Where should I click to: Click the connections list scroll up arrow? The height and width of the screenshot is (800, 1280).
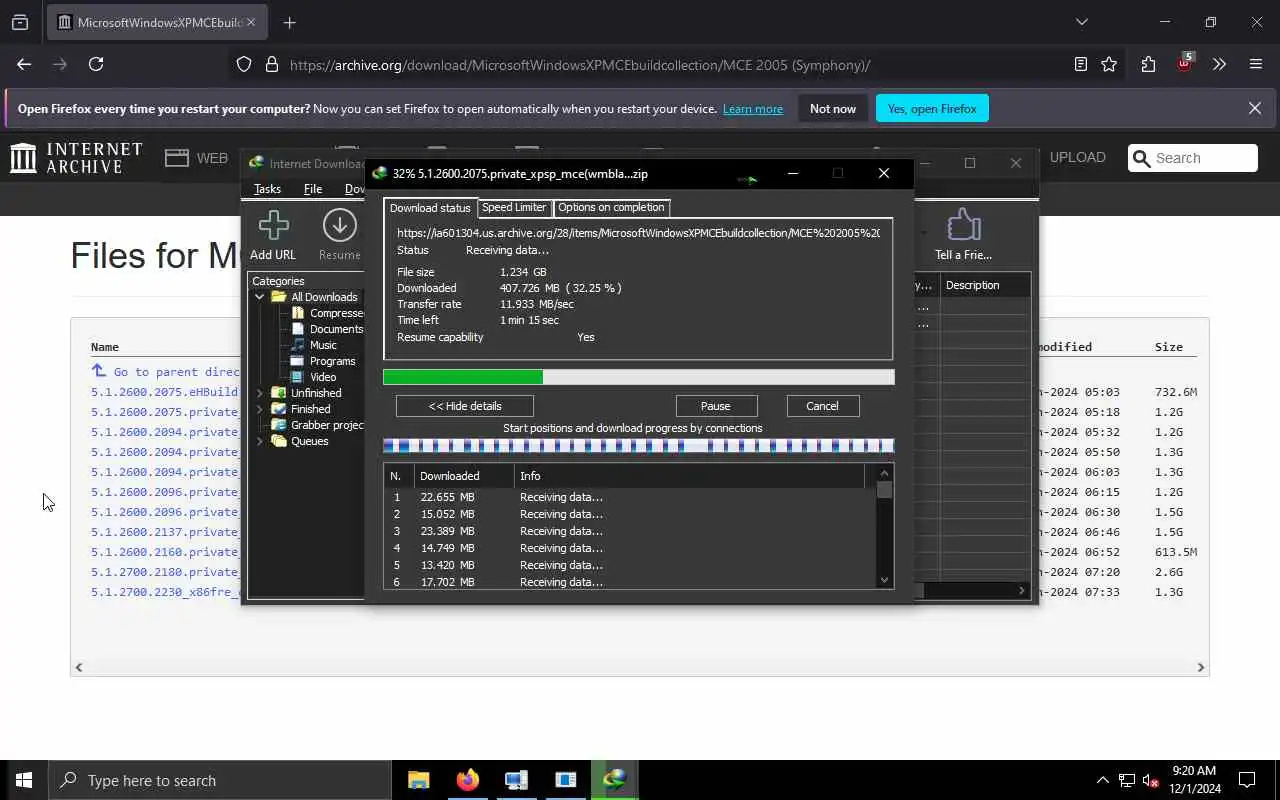[884, 473]
